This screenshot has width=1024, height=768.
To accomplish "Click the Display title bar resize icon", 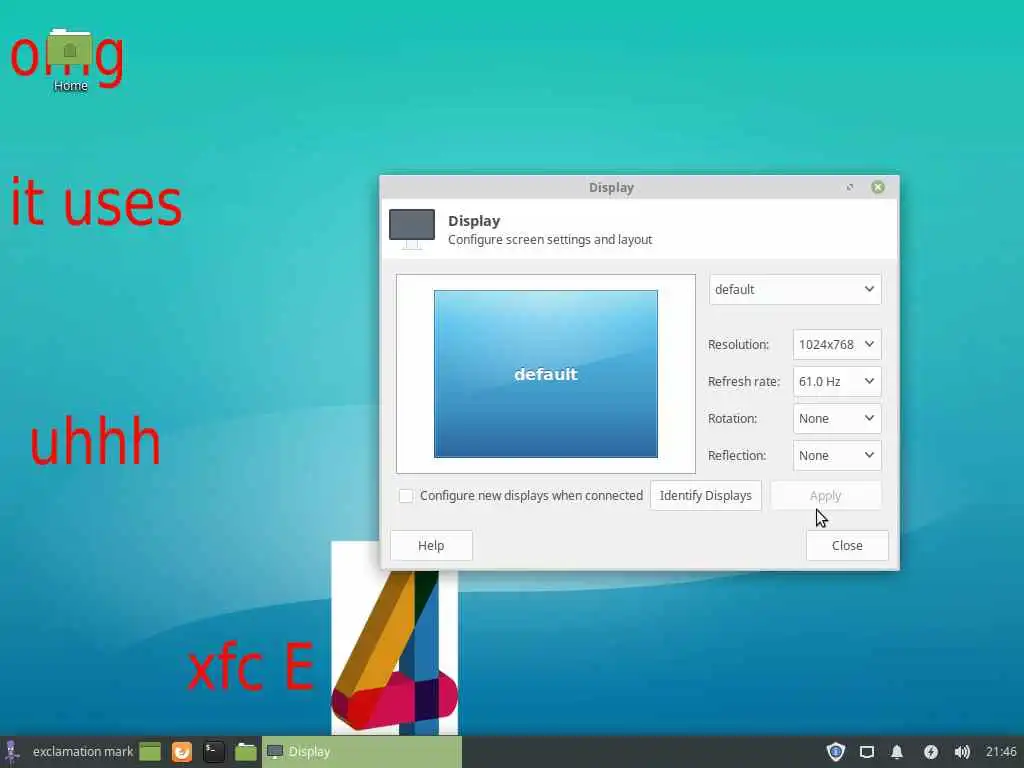I will 850,187.
